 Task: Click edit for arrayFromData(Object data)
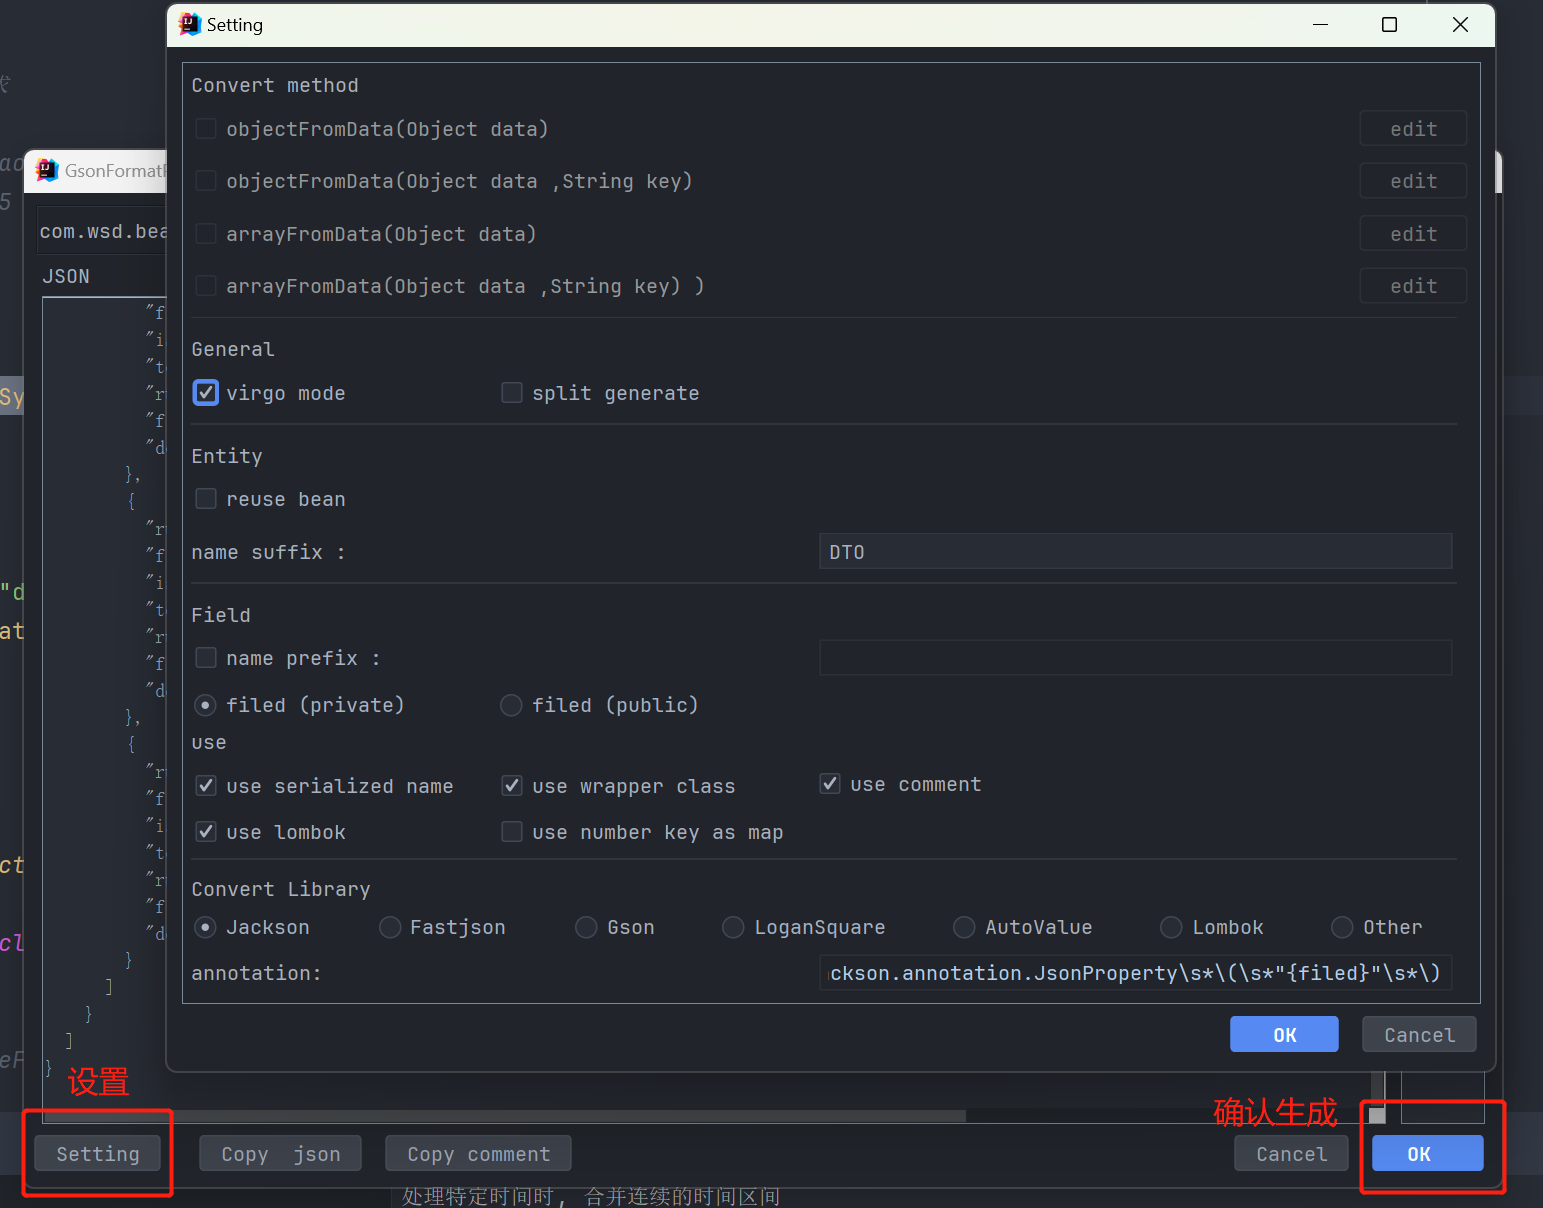pos(1413,234)
